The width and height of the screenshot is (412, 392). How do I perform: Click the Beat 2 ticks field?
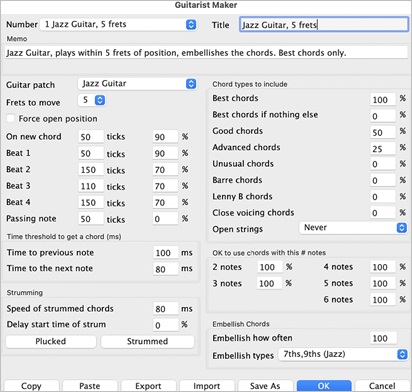(91, 170)
